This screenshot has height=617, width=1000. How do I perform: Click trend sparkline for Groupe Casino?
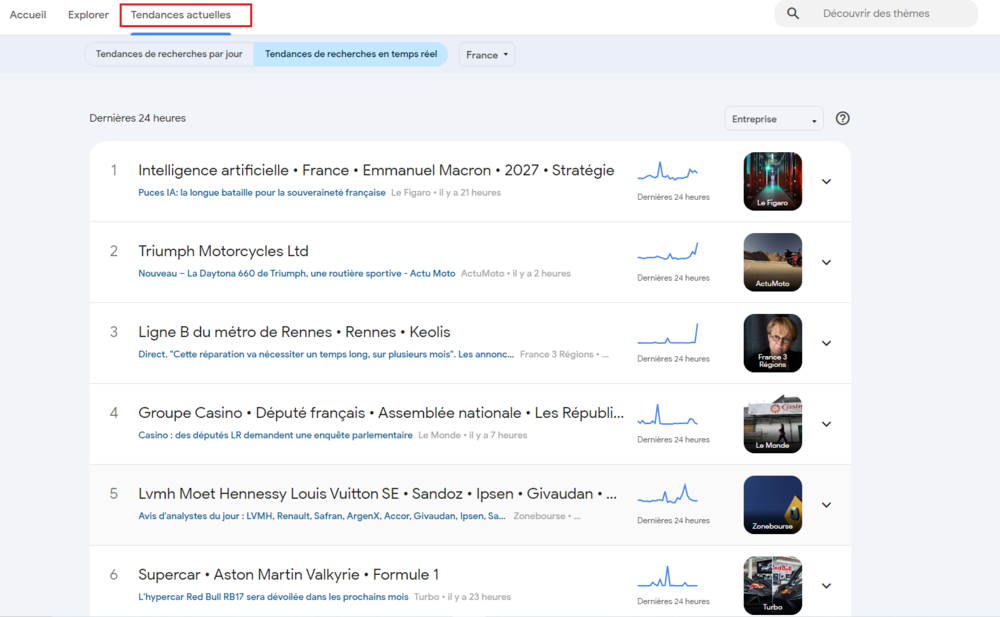coord(668,414)
